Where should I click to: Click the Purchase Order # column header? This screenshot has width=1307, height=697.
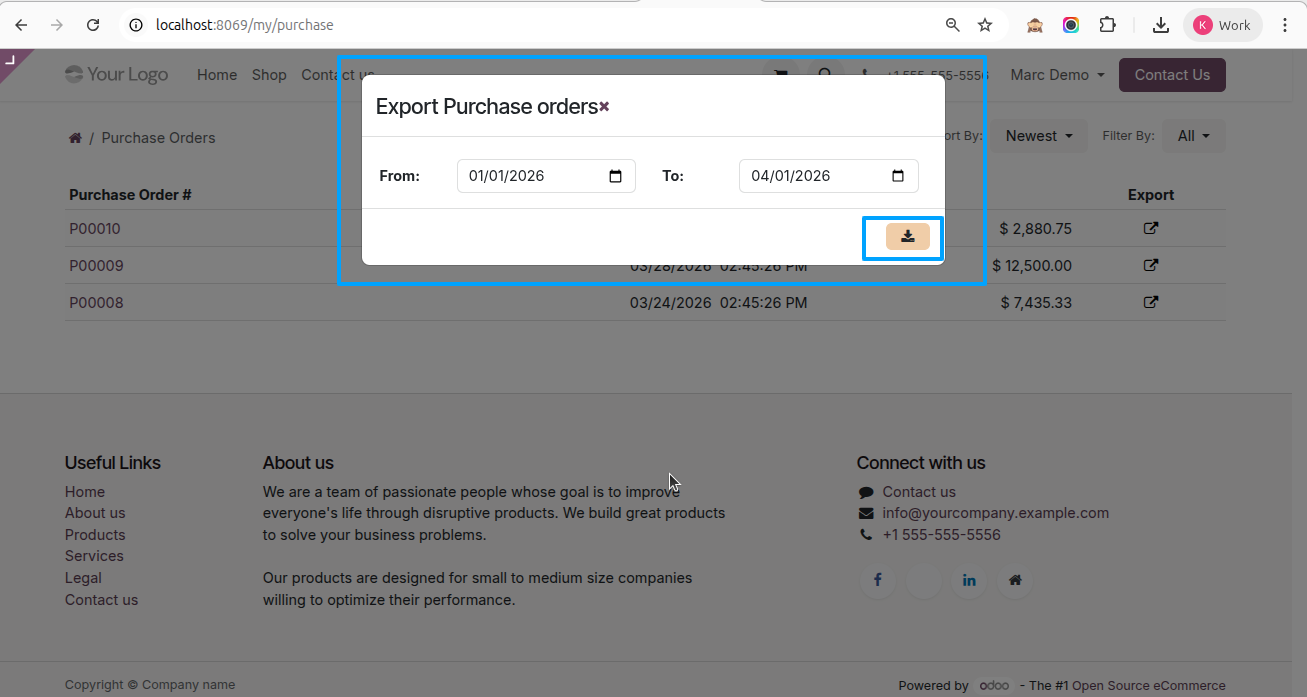[130, 195]
